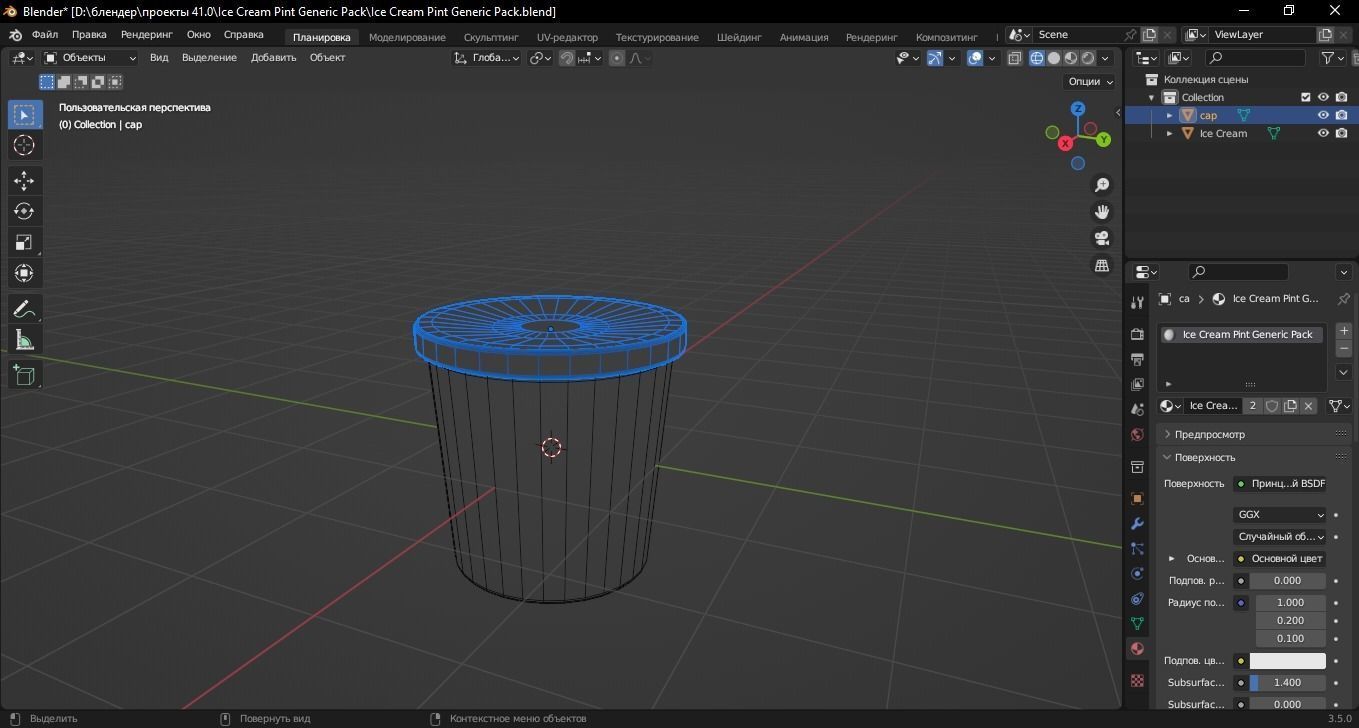The width and height of the screenshot is (1359, 728).
Task: Open the View Layer properties tab
Action: [1137, 384]
